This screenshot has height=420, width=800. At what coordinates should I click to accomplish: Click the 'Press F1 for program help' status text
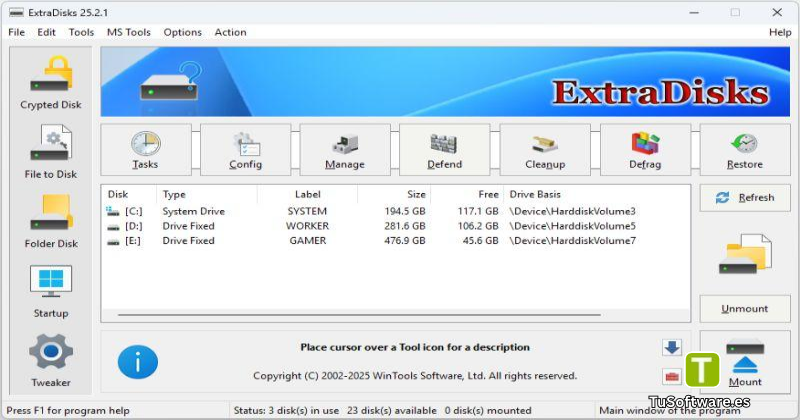[68, 410]
